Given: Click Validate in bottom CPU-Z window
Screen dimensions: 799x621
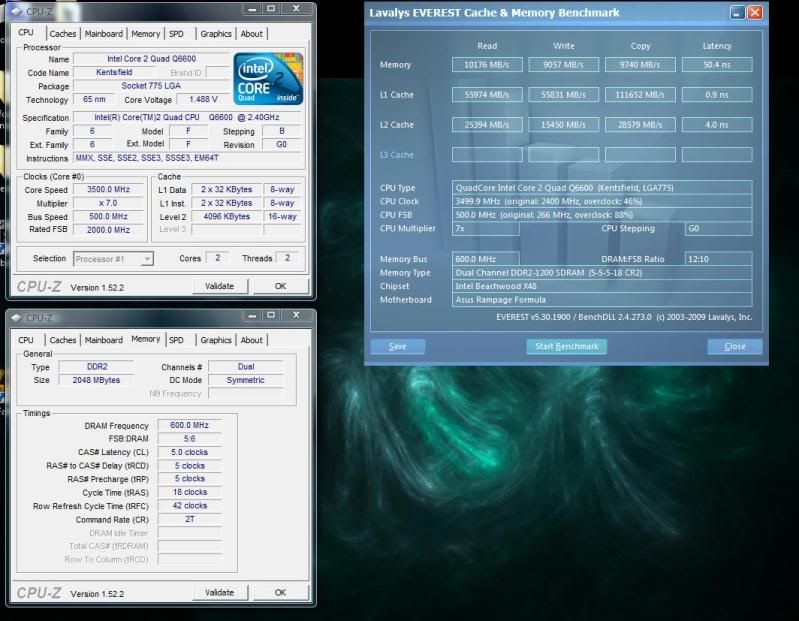Looking at the screenshot, I should pyautogui.click(x=220, y=592).
